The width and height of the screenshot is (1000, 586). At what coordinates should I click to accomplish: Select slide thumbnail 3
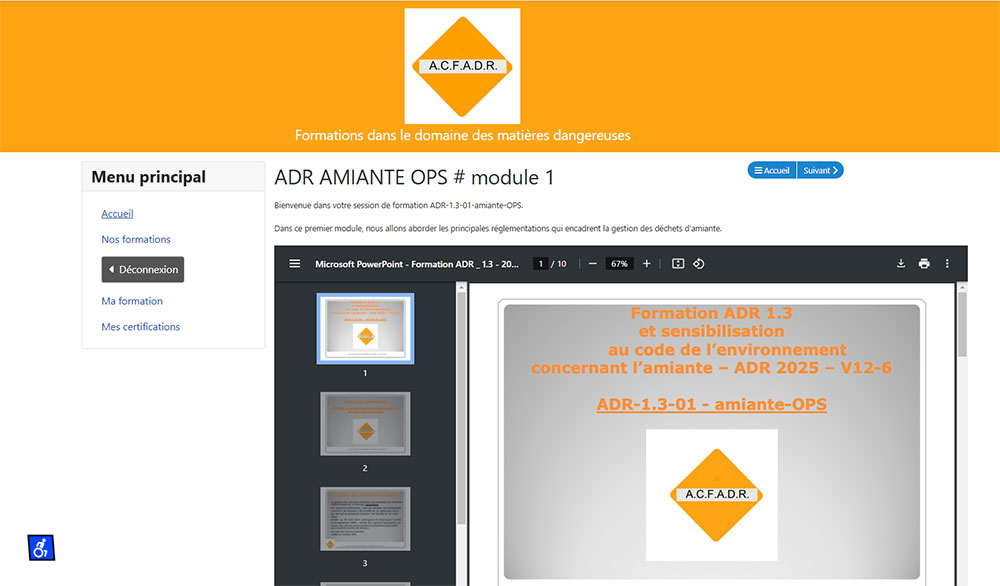(365, 519)
